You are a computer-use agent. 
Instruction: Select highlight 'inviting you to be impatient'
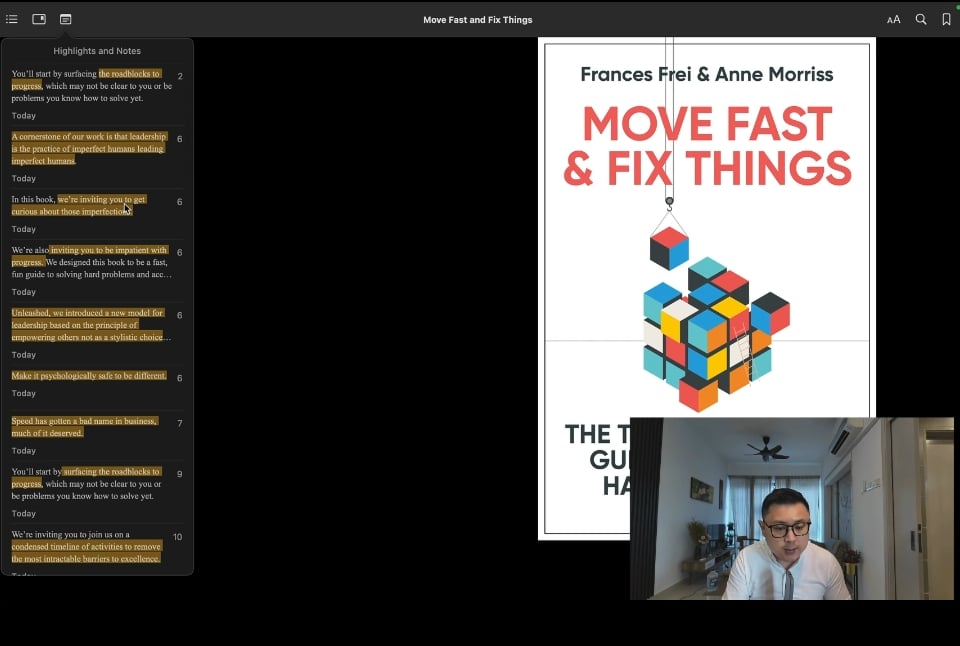click(97, 270)
